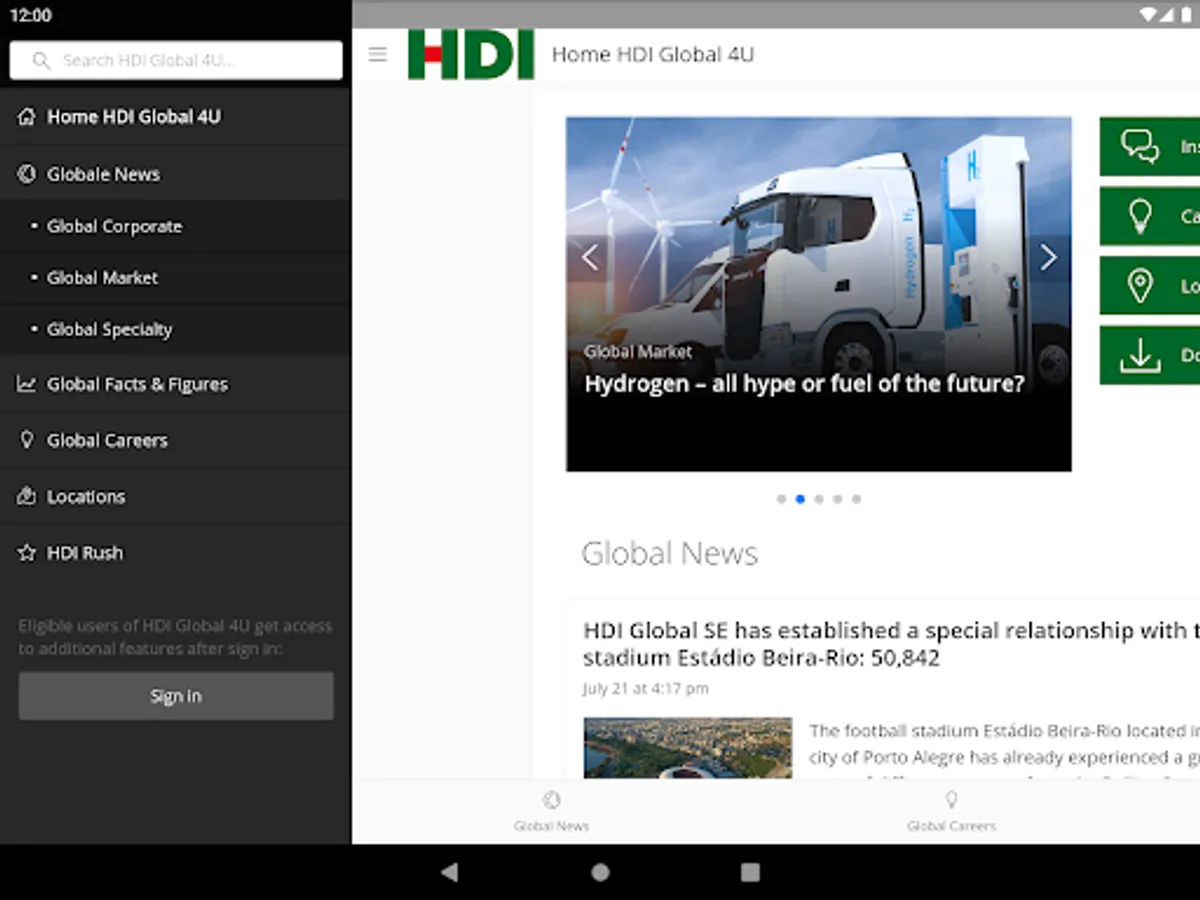Image resolution: width=1200 pixels, height=900 pixels.
Task: Open the stadium aerial photo thumbnail
Action: pos(688,748)
